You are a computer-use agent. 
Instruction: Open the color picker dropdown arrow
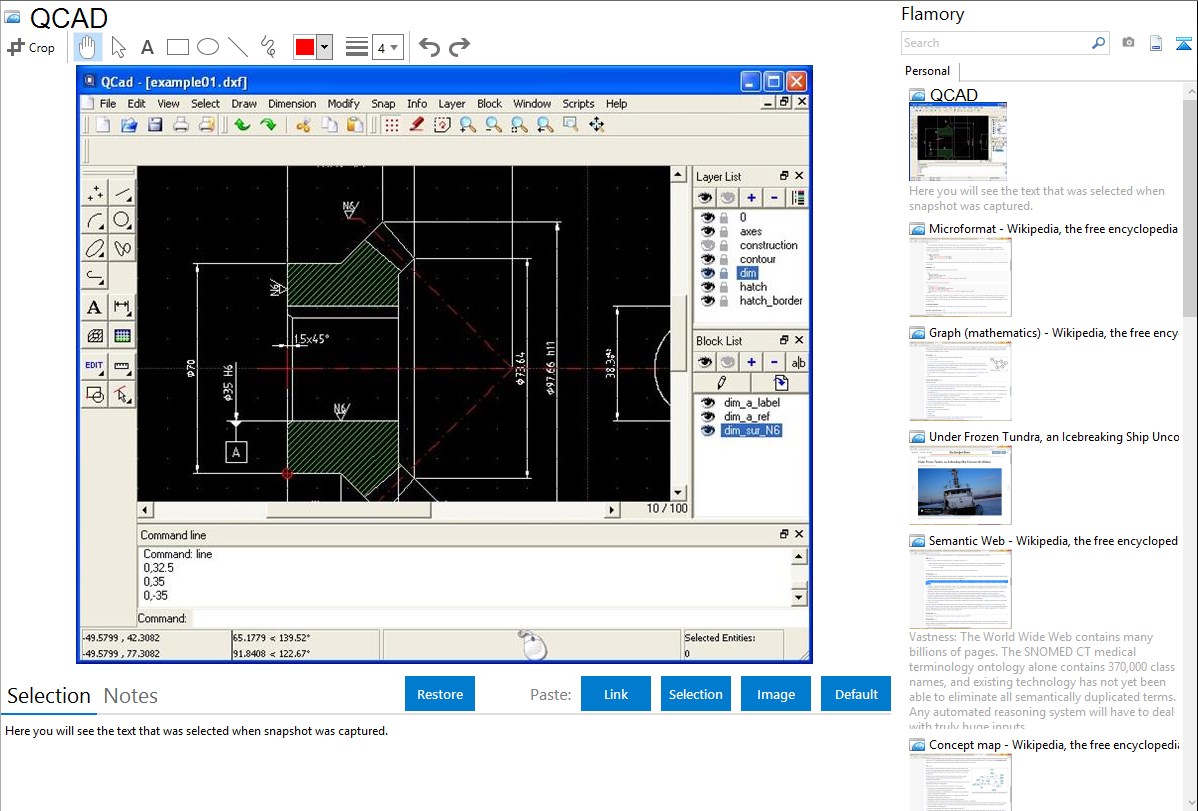click(324, 47)
